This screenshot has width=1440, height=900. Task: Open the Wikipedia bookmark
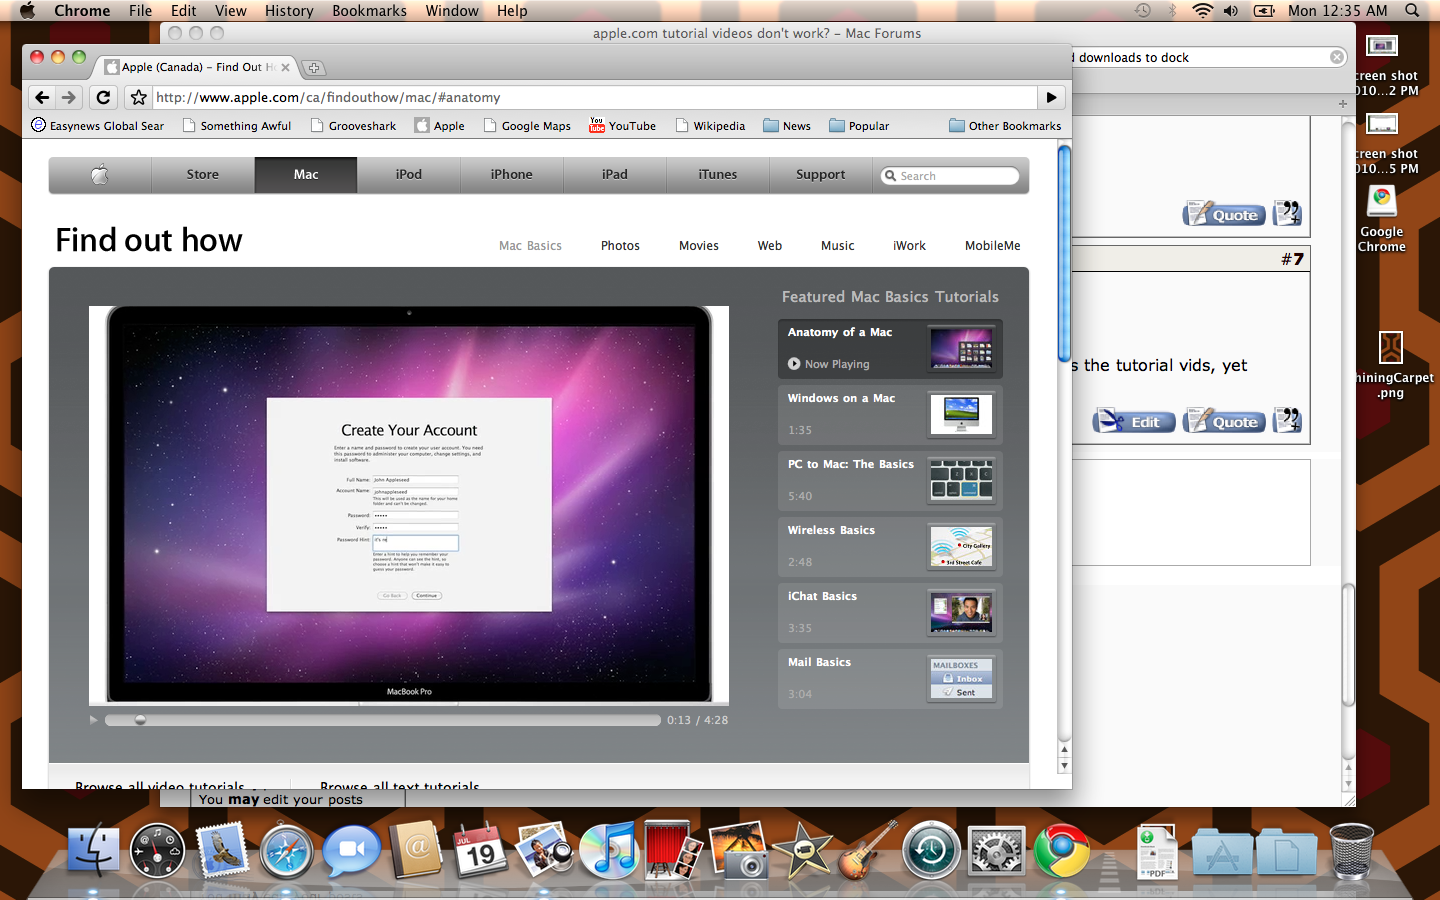tap(710, 126)
